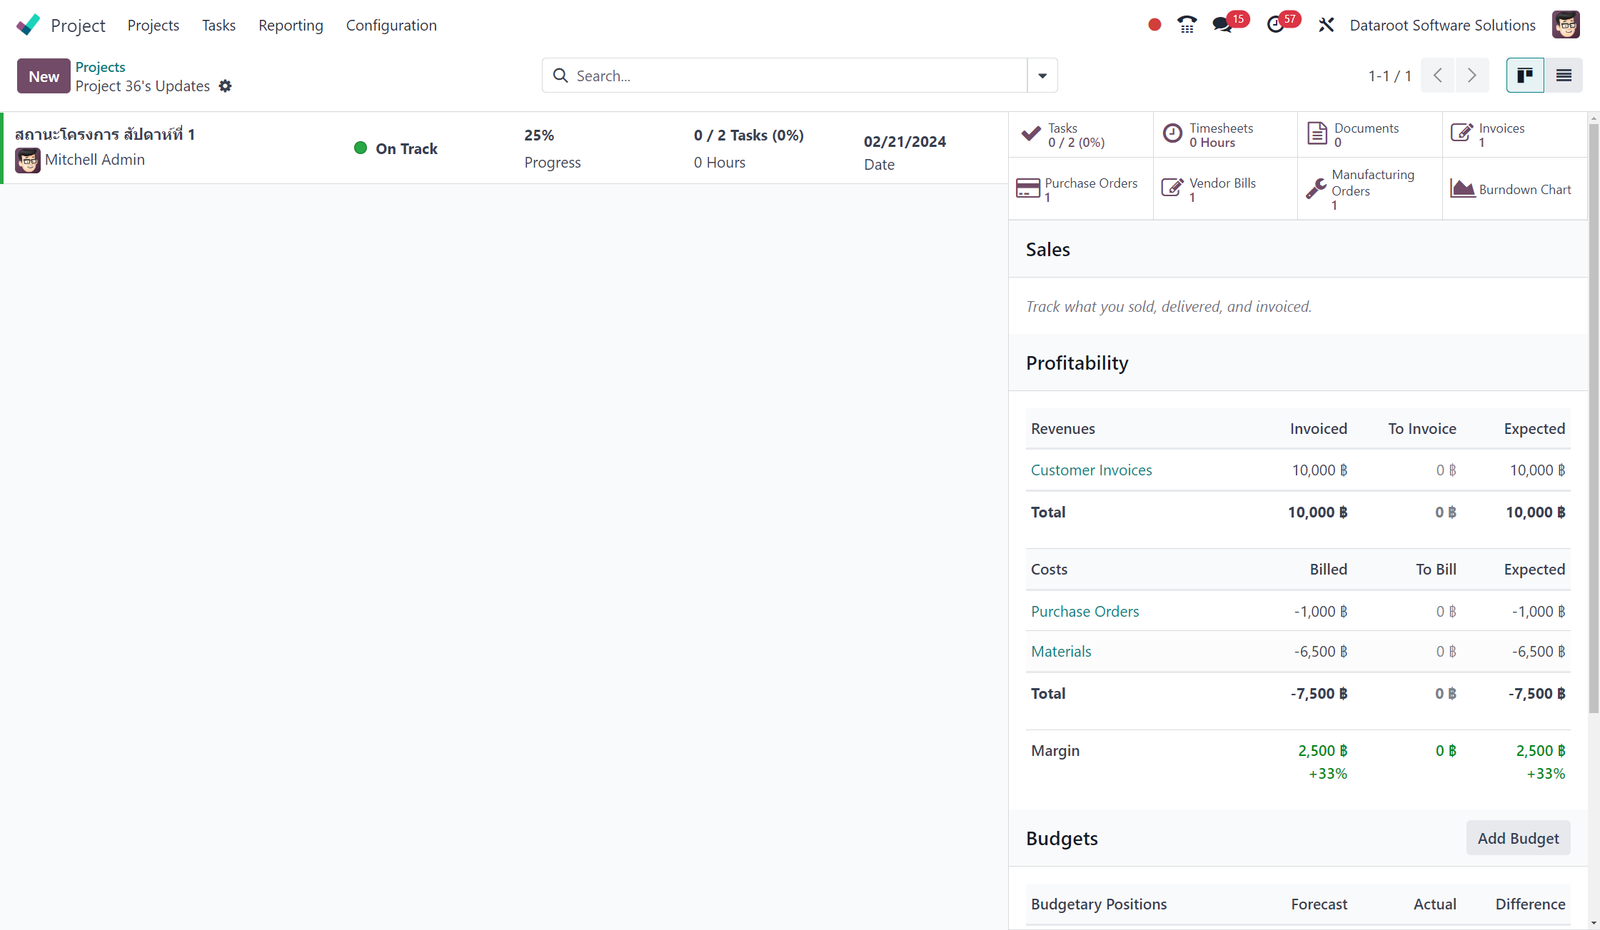This screenshot has height=930, width=1600.
Task: Click the search magnifier icon
Action: 560,76
